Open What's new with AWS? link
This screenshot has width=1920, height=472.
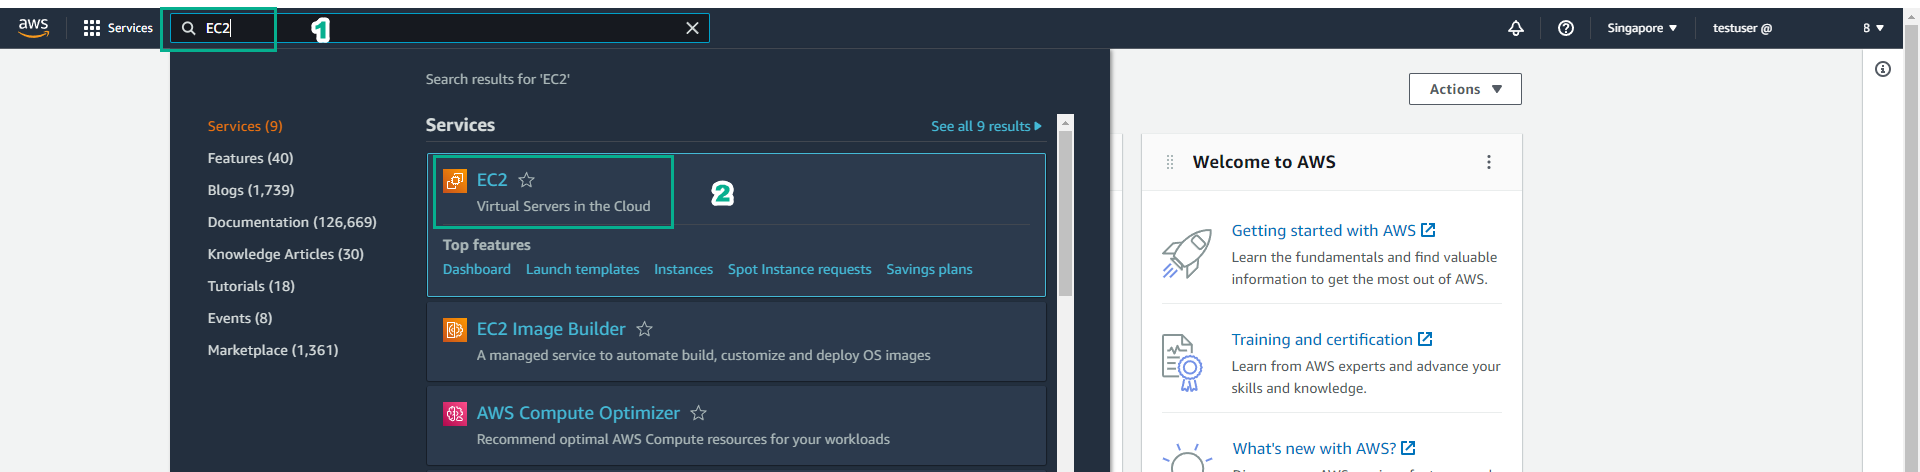point(1313,448)
